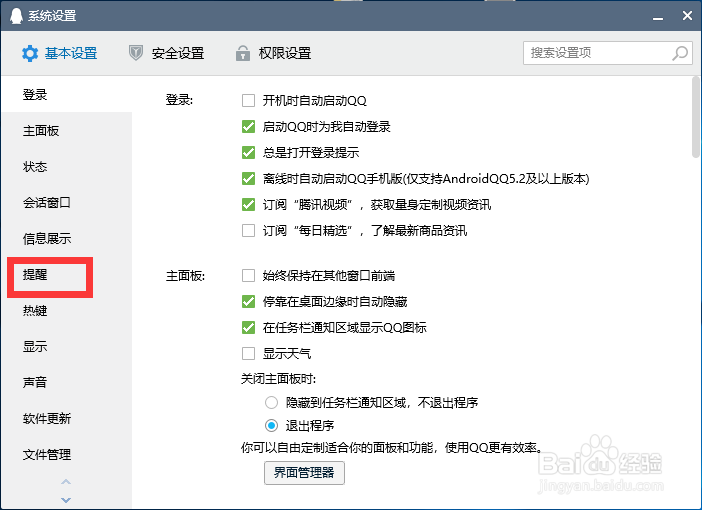702x510 pixels.
Task: Select 登录 in the sidebar
Action: (x=67, y=94)
